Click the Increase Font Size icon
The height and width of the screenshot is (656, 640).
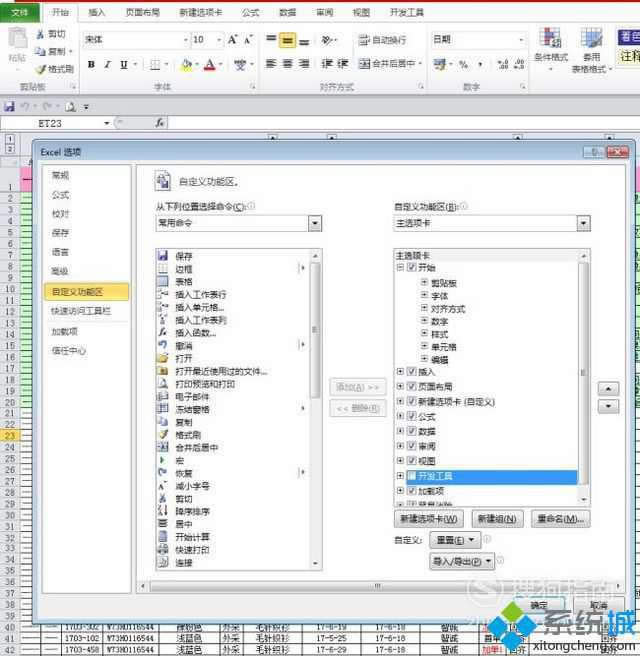pyautogui.click(x=233, y=40)
